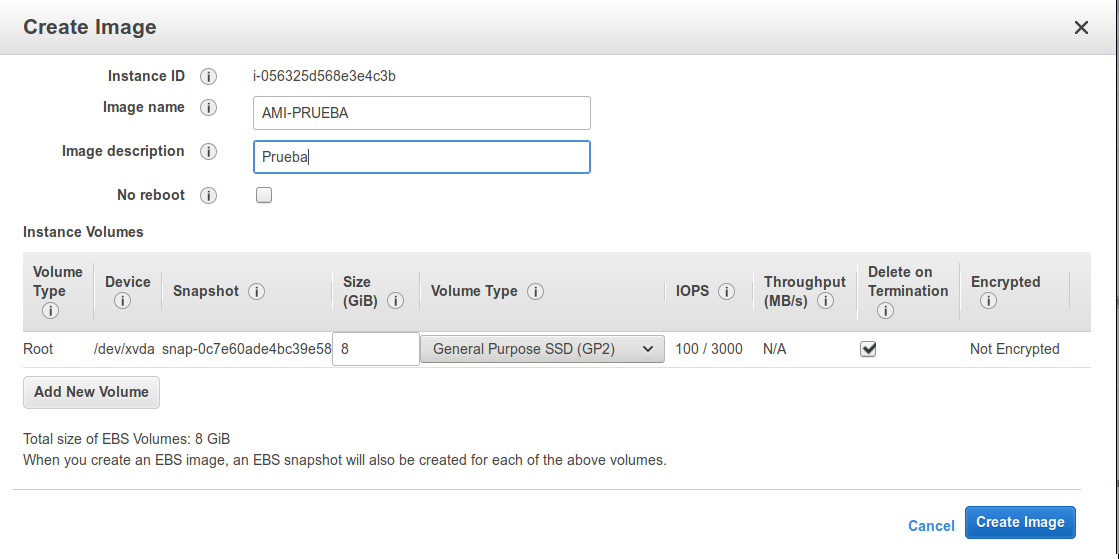Click info icon beside Image description

click(208, 152)
